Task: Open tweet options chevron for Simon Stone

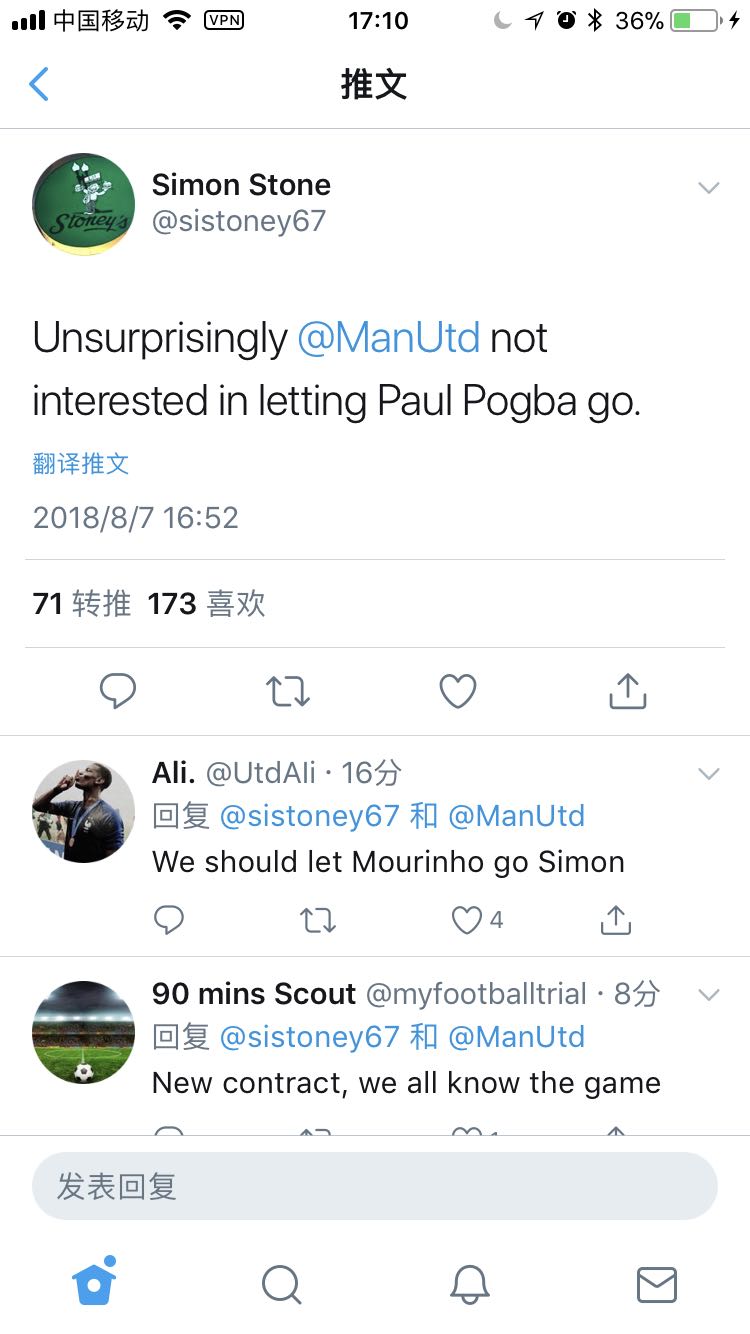Action: (x=709, y=187)
